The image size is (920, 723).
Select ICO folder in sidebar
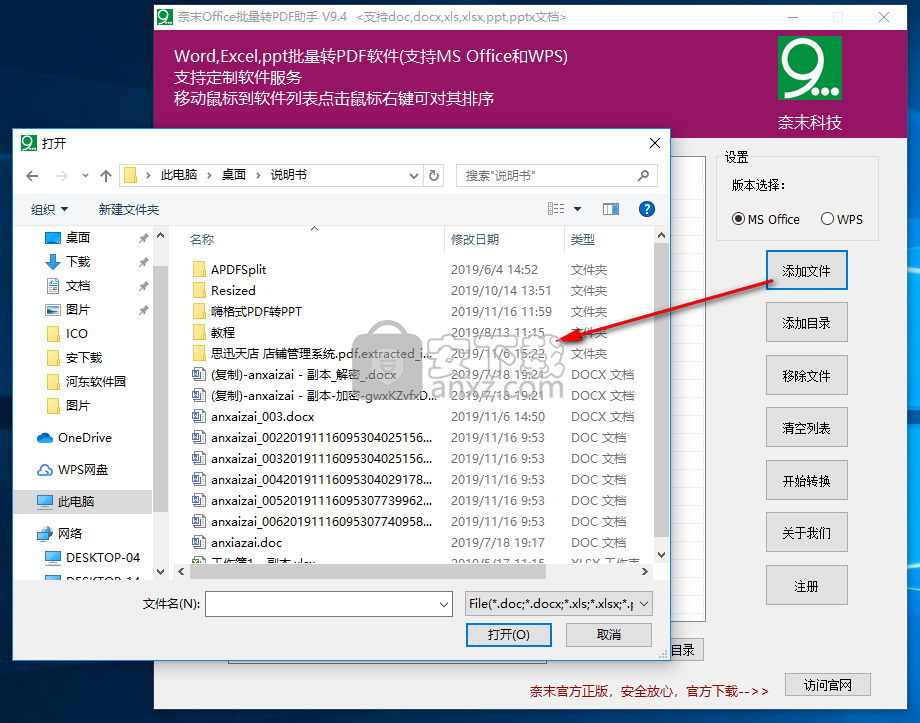tap(76, 334)
